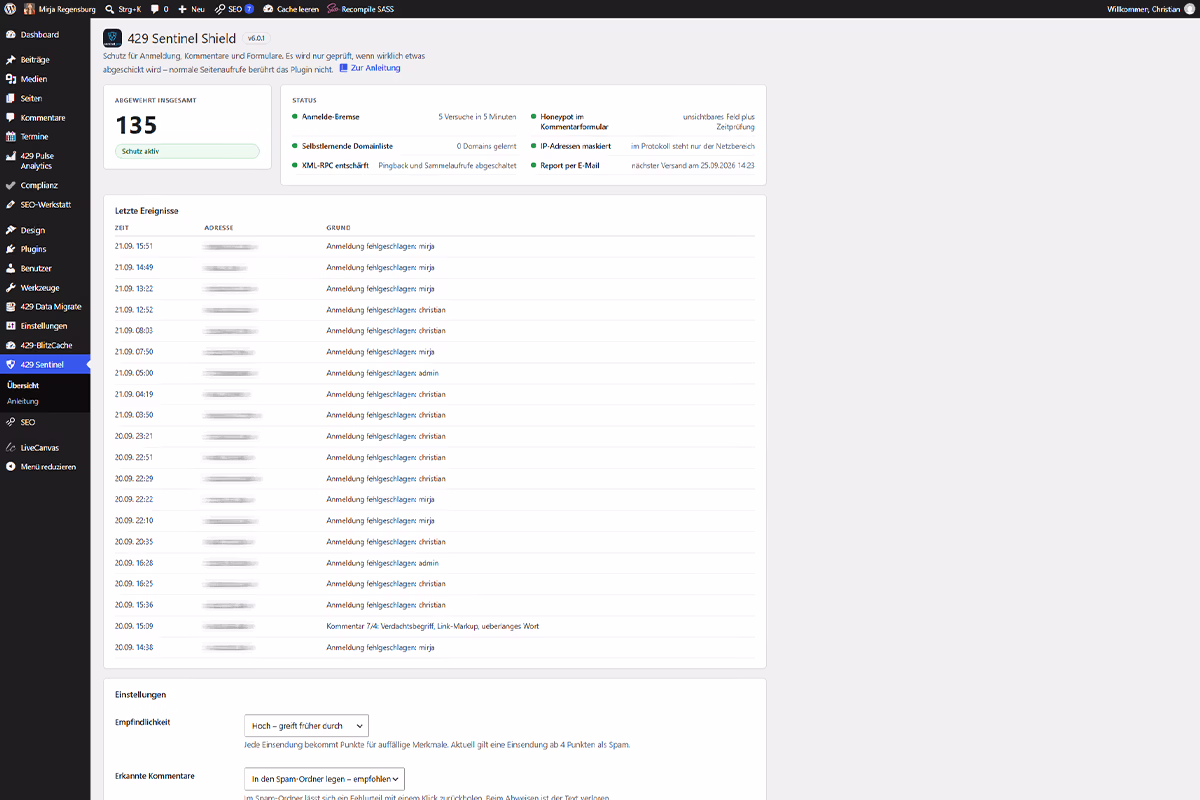Viewport: 1200px width, 800px height.
Task: Click the total blocked count 135
Action: tap(136, 124)
